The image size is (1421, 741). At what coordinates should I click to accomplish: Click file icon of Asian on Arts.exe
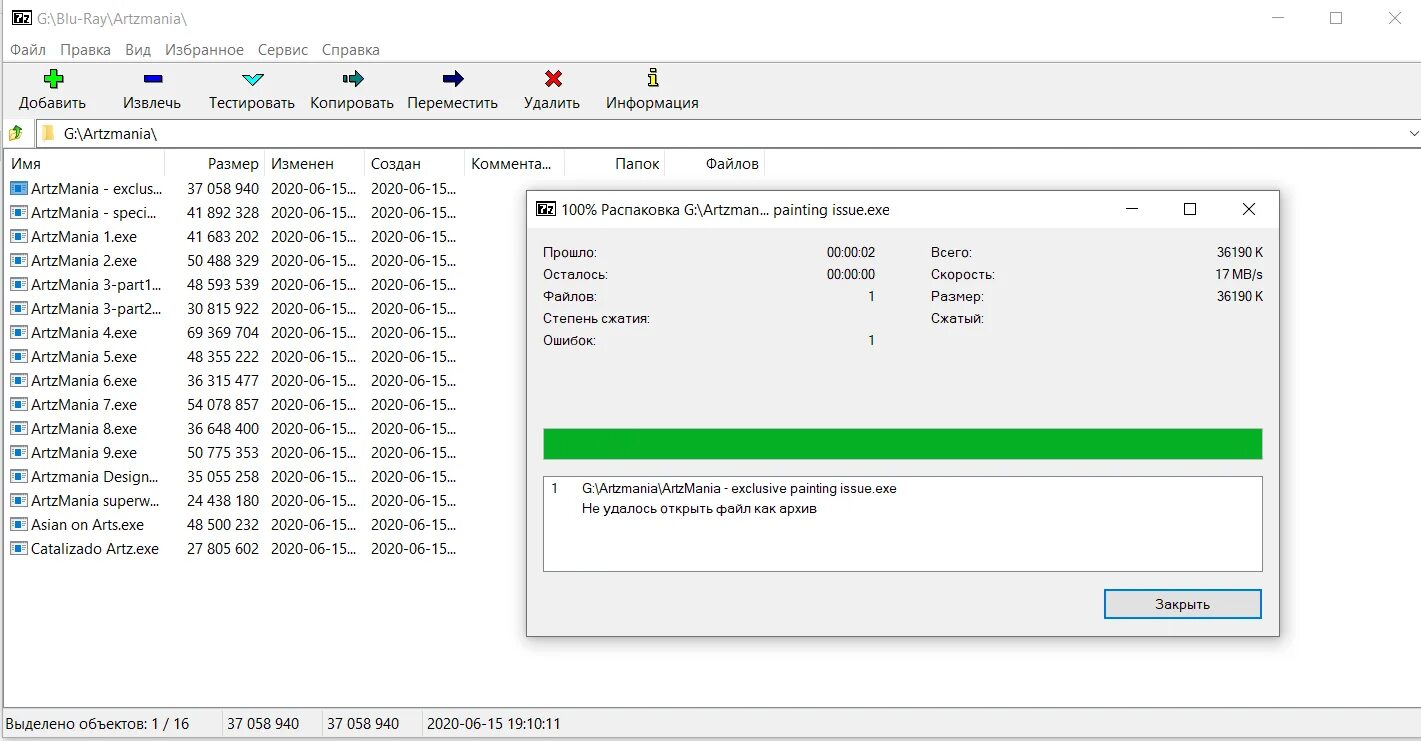pyautogui.click(x=19, y=524)
